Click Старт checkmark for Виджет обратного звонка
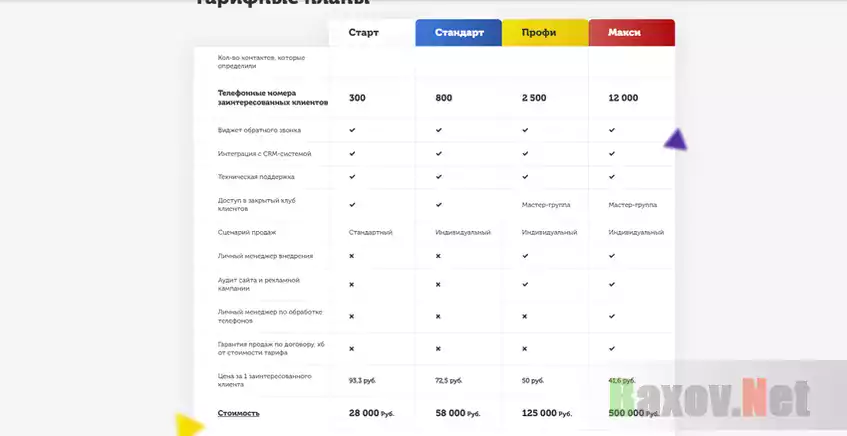The width and height of the screenshot is (847, 436). click(352, 130)
